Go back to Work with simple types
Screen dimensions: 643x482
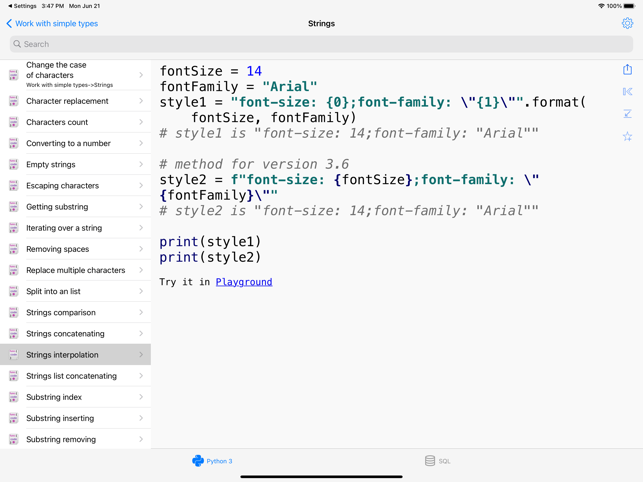click(52, 23)
